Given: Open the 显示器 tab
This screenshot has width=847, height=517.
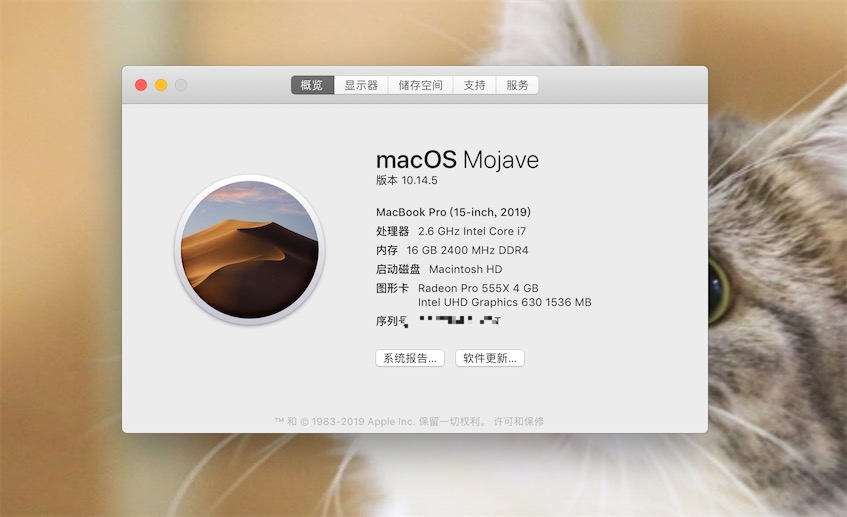Looking at the screenshot, I should 361,85.
